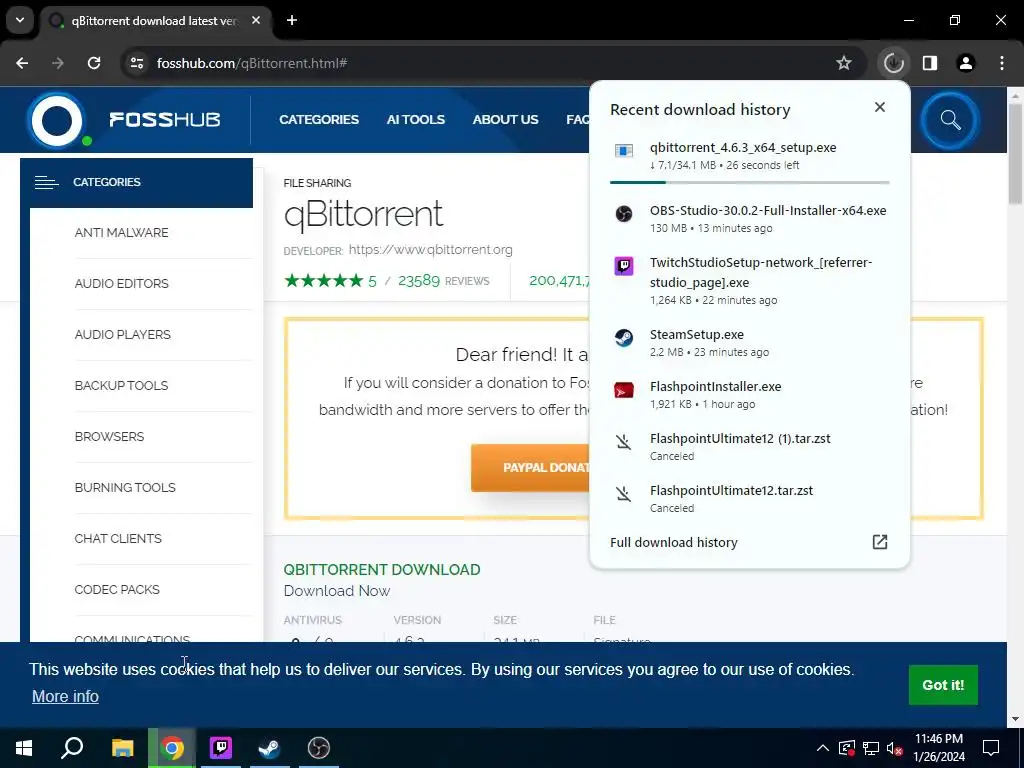The height and width of the screenshot is (768, 1024).
Task: Open the CATEGORIES top navigation menu
Action: point(319,120)
